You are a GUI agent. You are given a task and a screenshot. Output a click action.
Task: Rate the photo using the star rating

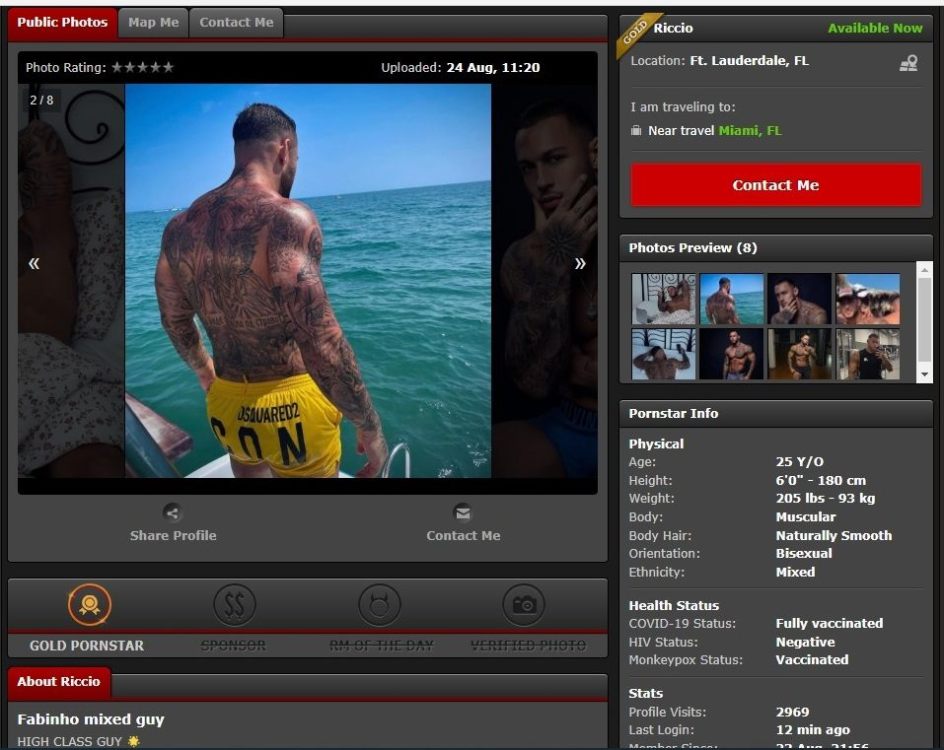pyautogui.click(x=142, y=68)
